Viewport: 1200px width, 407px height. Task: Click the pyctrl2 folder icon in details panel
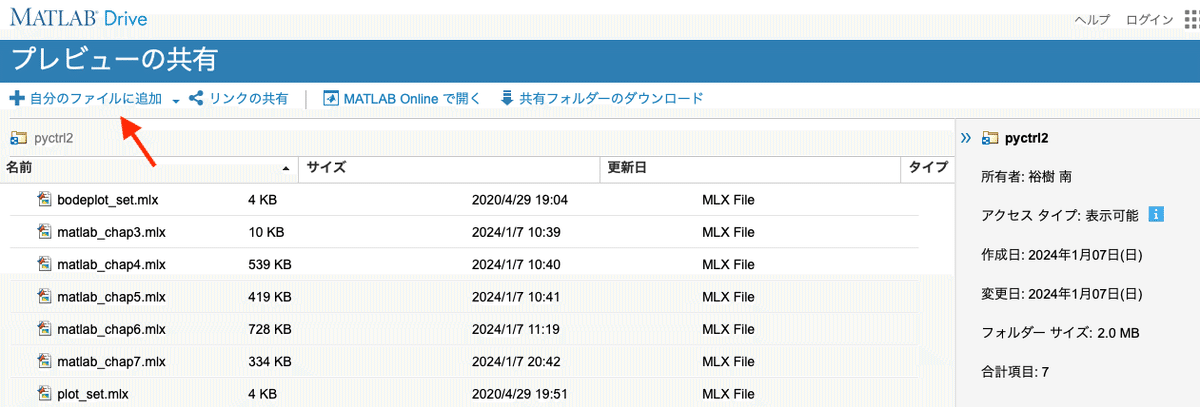991,138
